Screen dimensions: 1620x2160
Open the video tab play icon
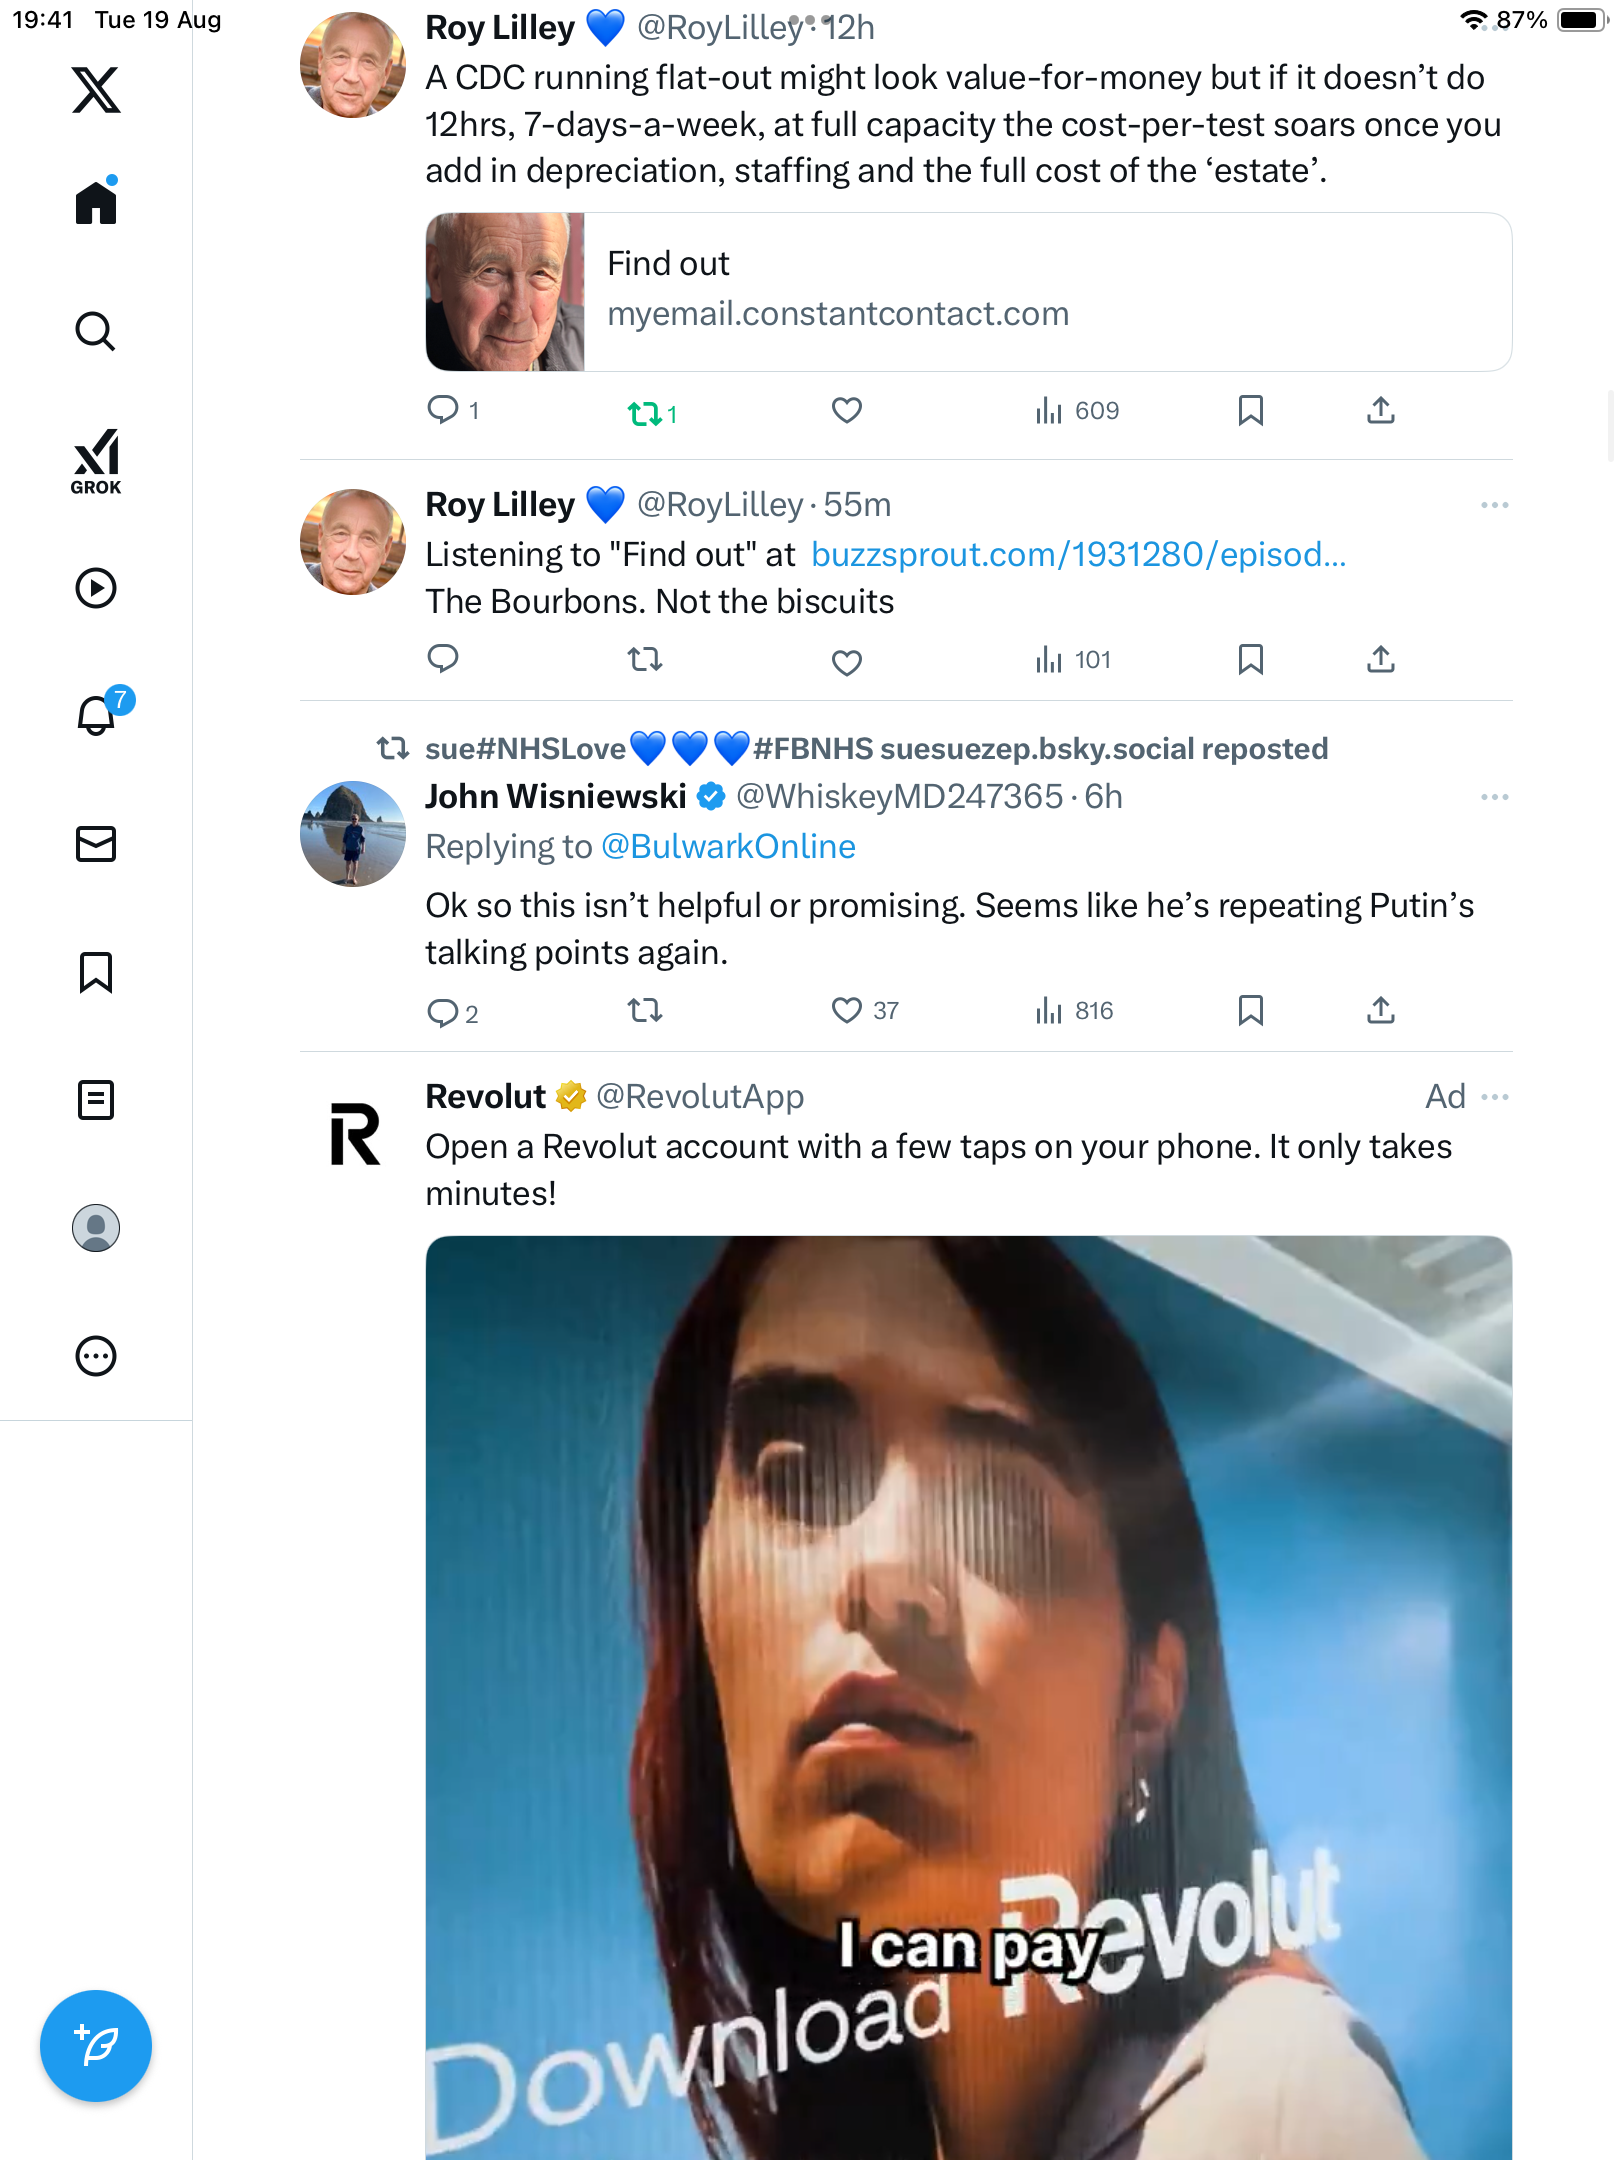pyautogui.click(x=96, y=588)
